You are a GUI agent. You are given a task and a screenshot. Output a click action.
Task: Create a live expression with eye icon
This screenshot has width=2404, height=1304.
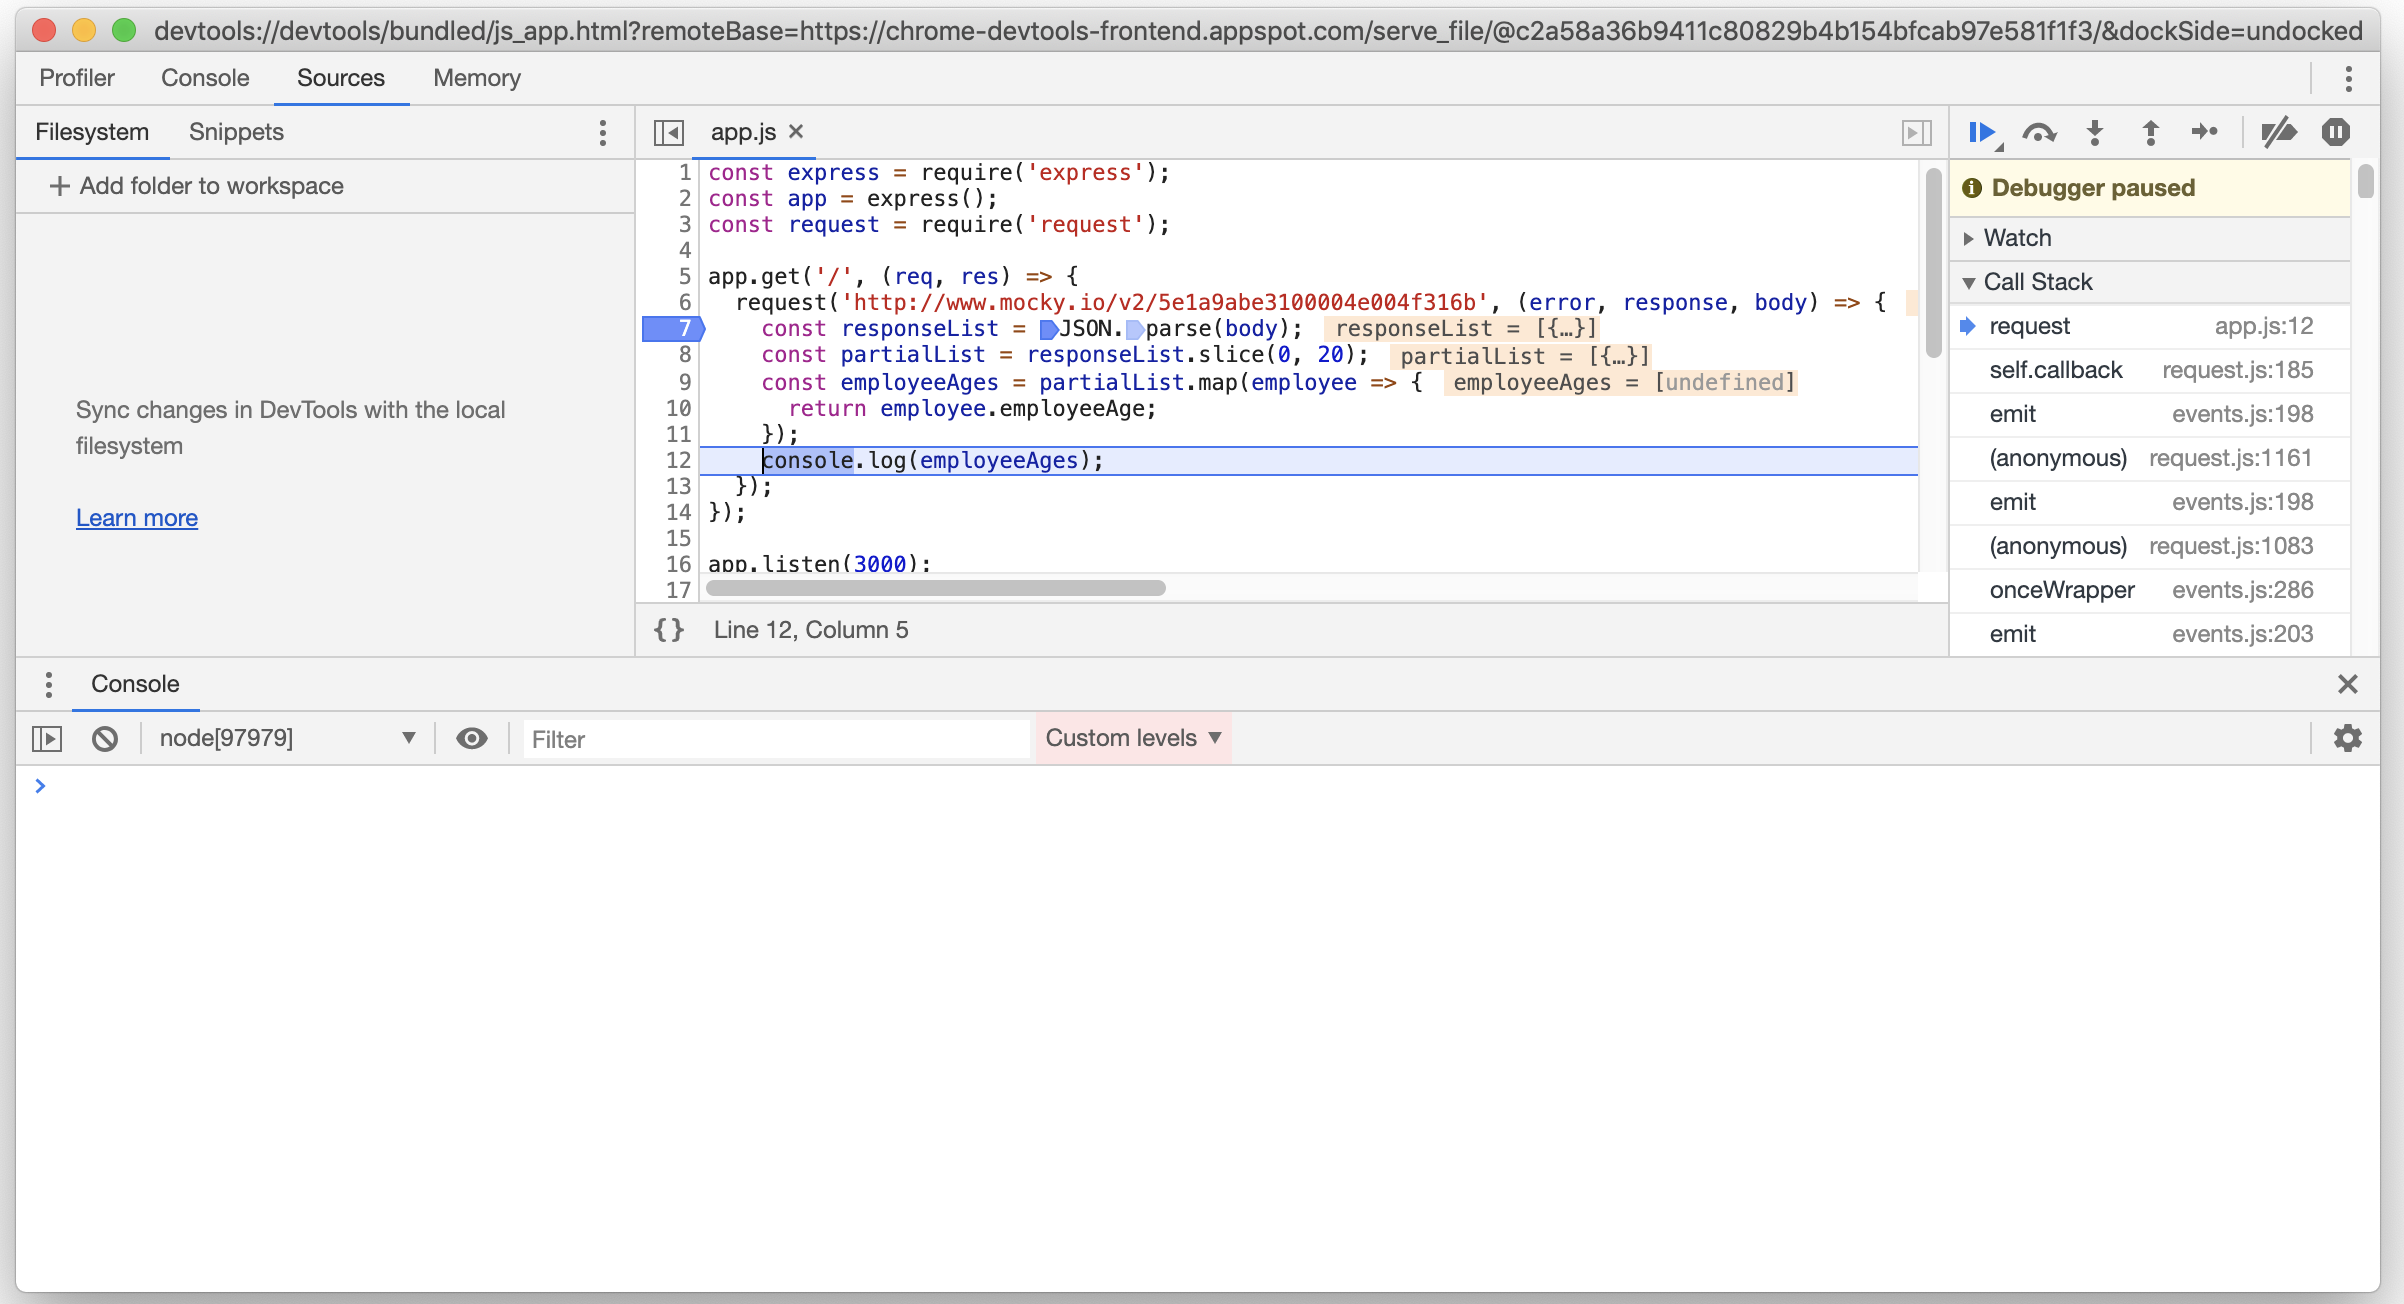(x=472, y=739)
